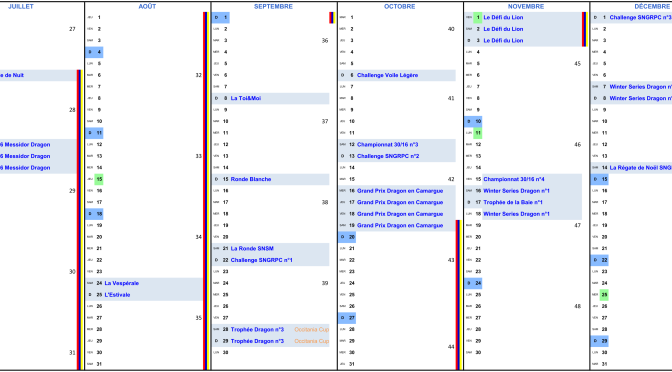The height and width of the screenshot is (372, 672).
Task: Select the Ronde Blanche regatta entry
Action: (x=251, y=179)
